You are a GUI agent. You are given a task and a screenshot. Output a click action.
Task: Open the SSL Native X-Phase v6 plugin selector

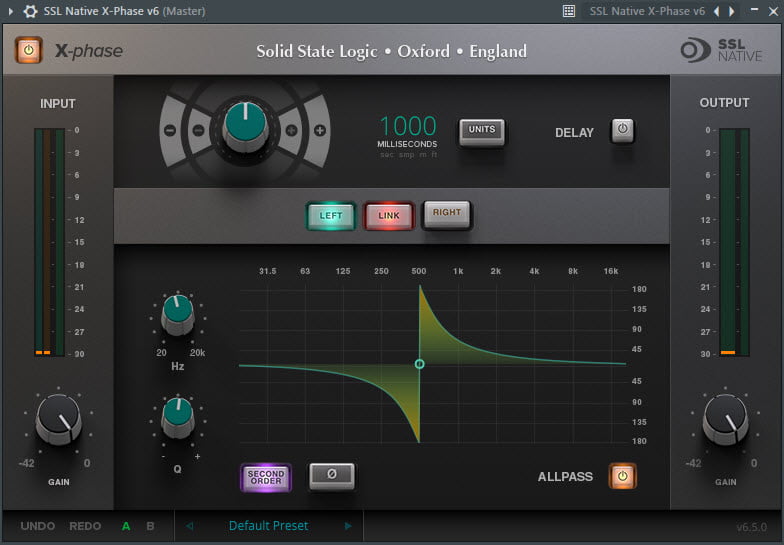tap(646, 11)
